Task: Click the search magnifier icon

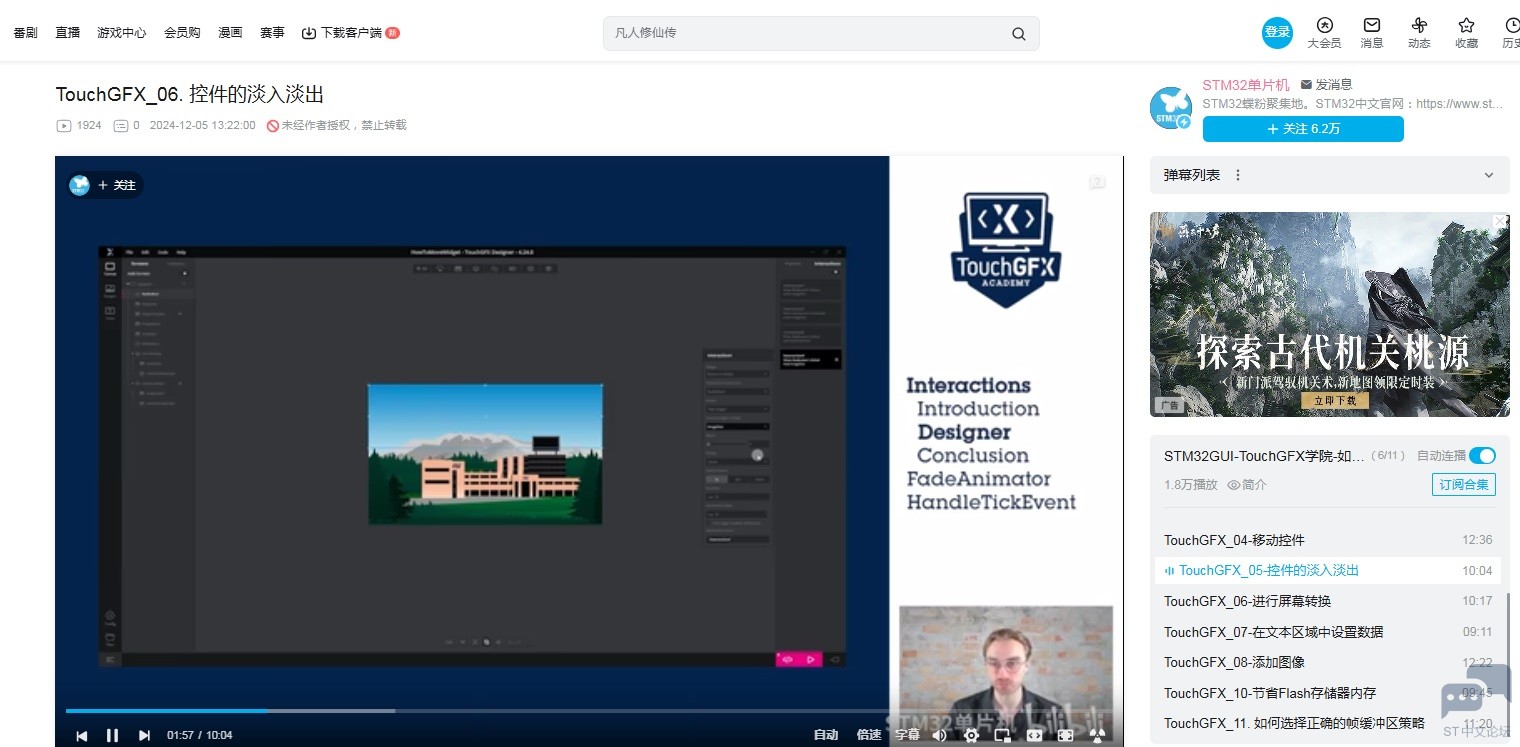Action: click(1018, 33)
